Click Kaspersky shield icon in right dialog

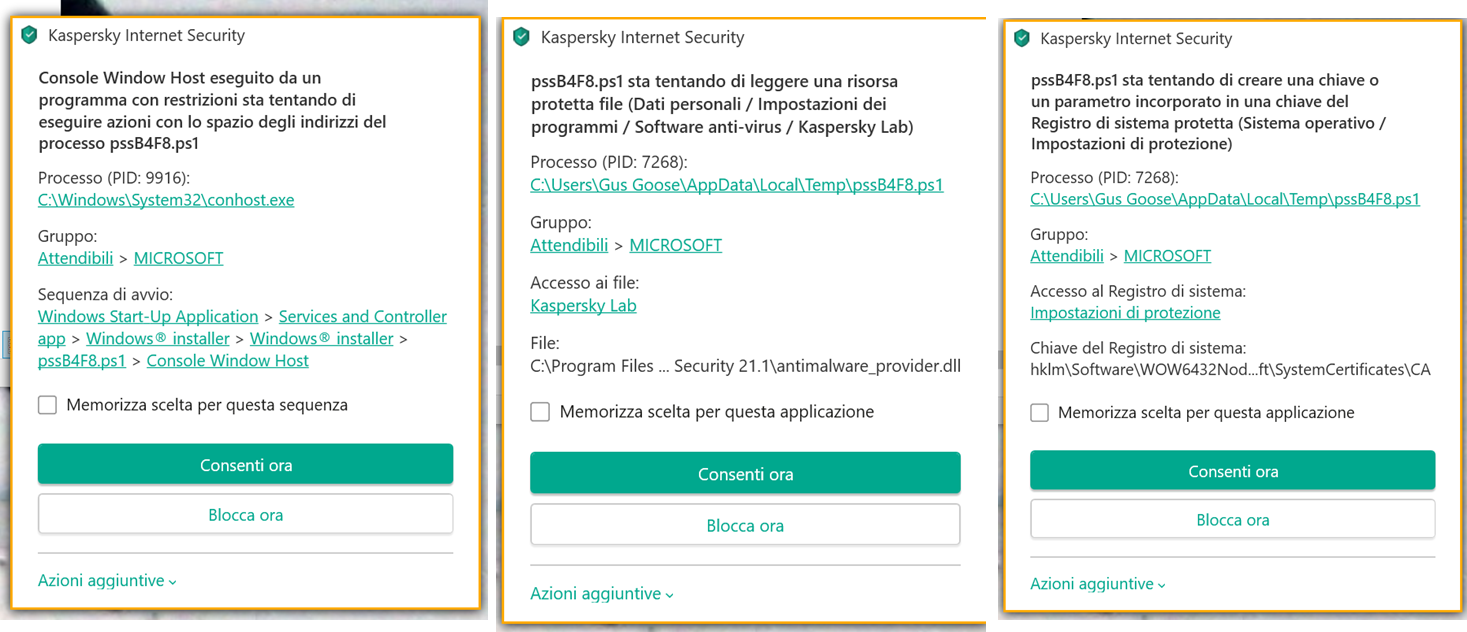(1021, 38)
